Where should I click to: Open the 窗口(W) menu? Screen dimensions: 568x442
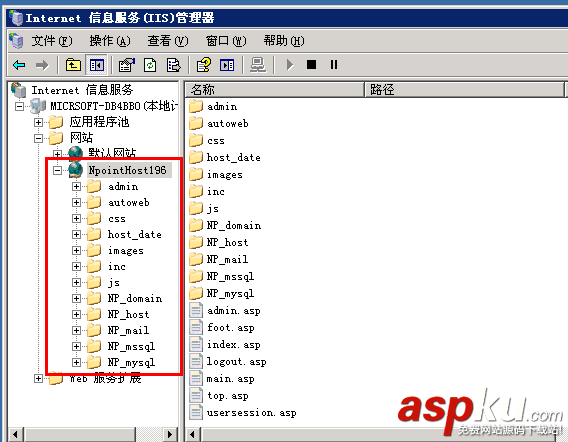226,41
